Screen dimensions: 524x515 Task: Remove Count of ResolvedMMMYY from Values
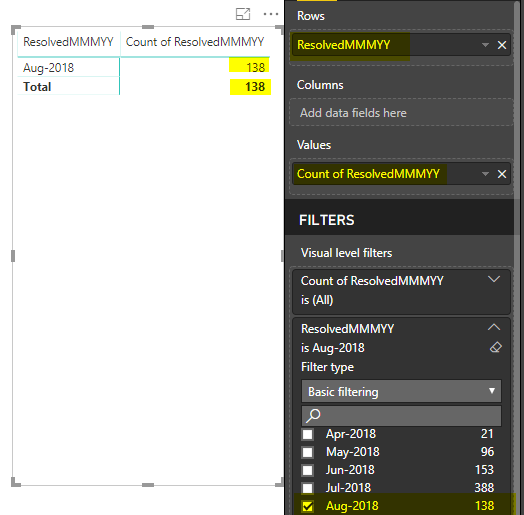[502, 174]
